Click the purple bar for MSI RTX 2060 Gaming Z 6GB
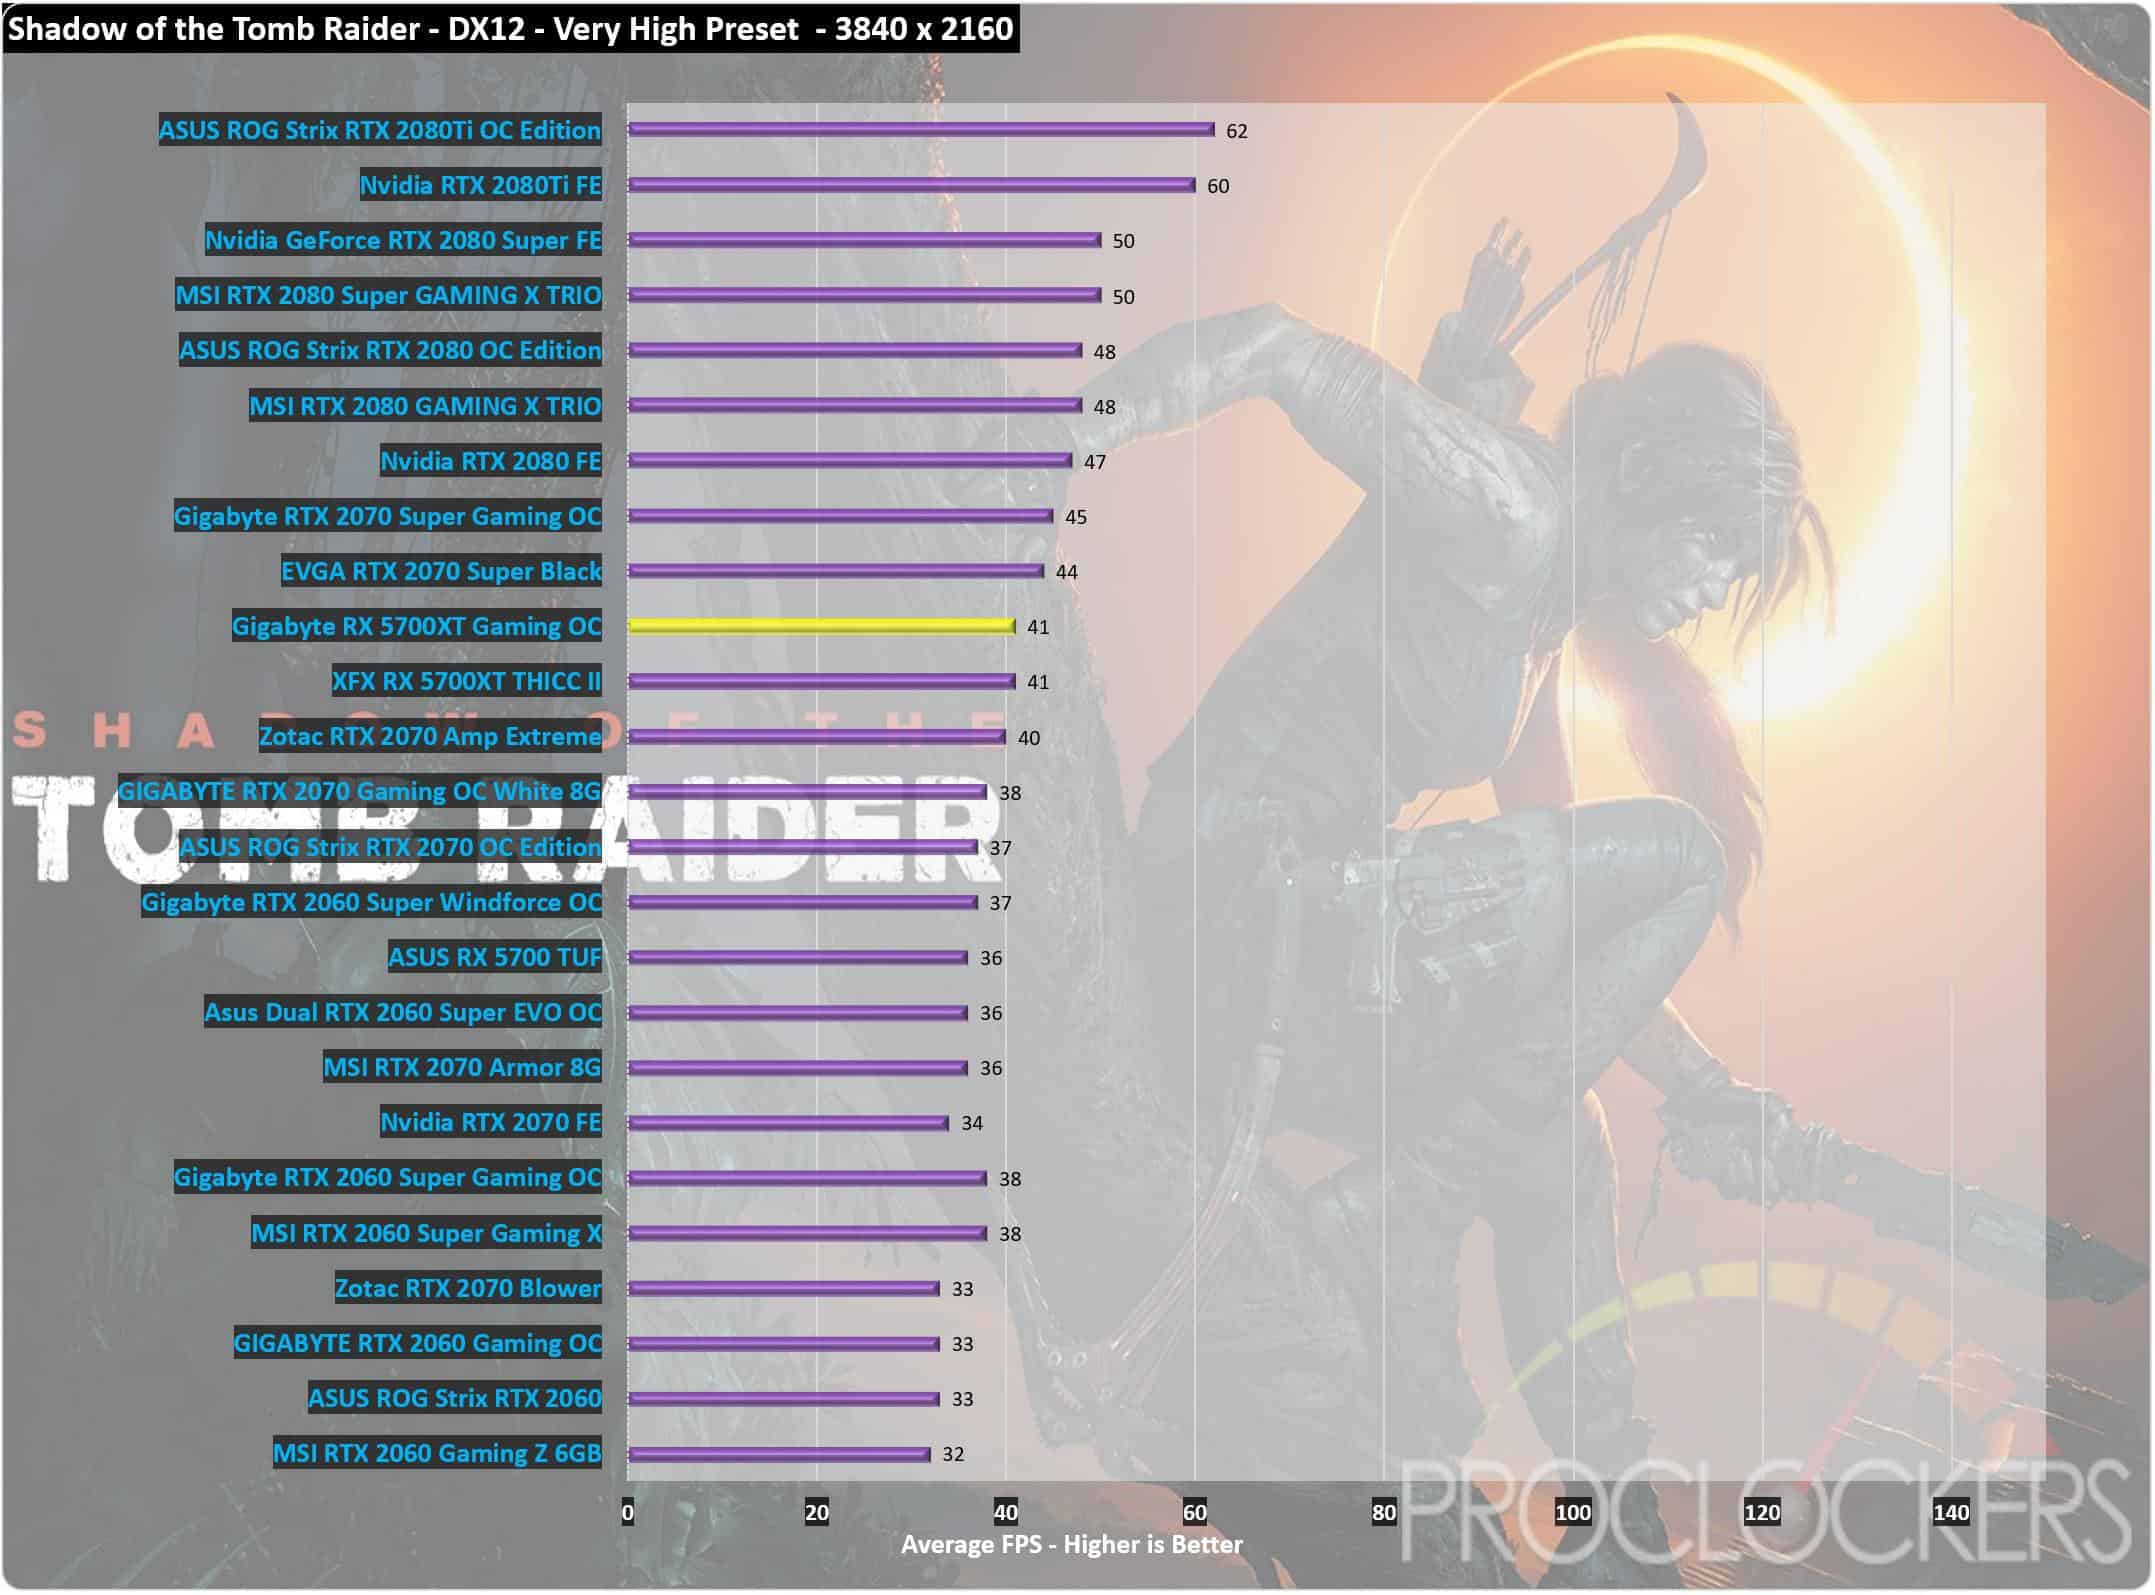This screenshot has width=2155, height=1595. pyautogui.click(x=779, y=1454)
